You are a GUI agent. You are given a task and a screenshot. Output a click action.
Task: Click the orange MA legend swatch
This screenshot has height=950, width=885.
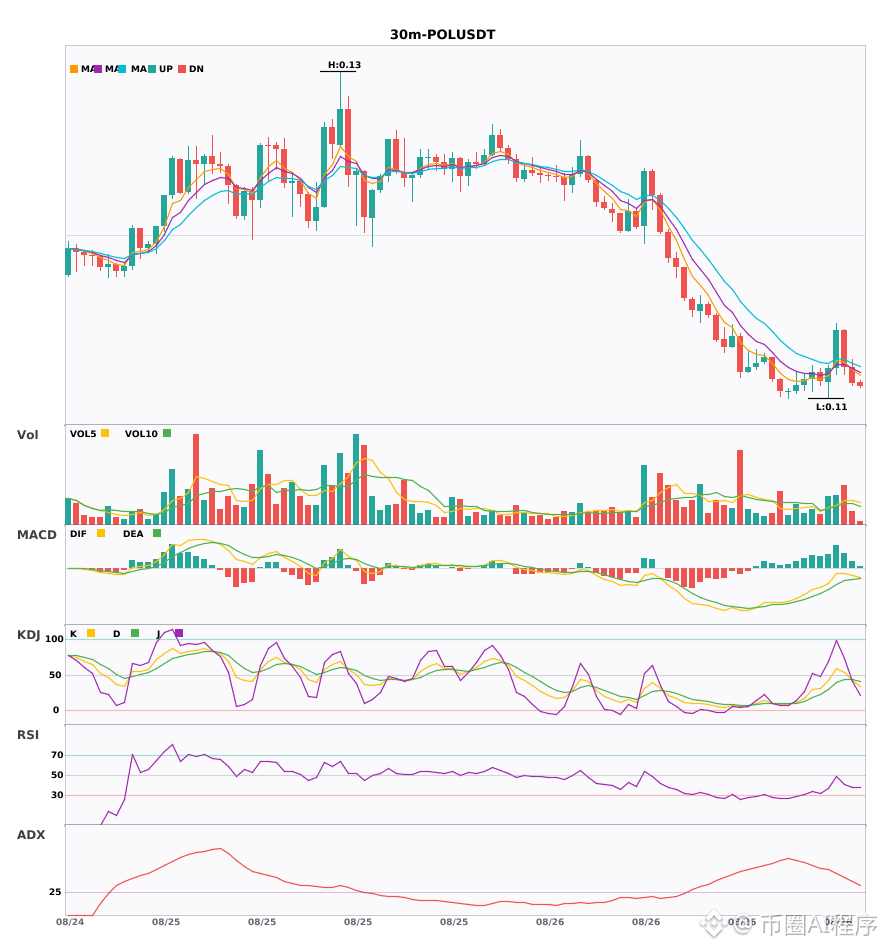coord(74,69)
